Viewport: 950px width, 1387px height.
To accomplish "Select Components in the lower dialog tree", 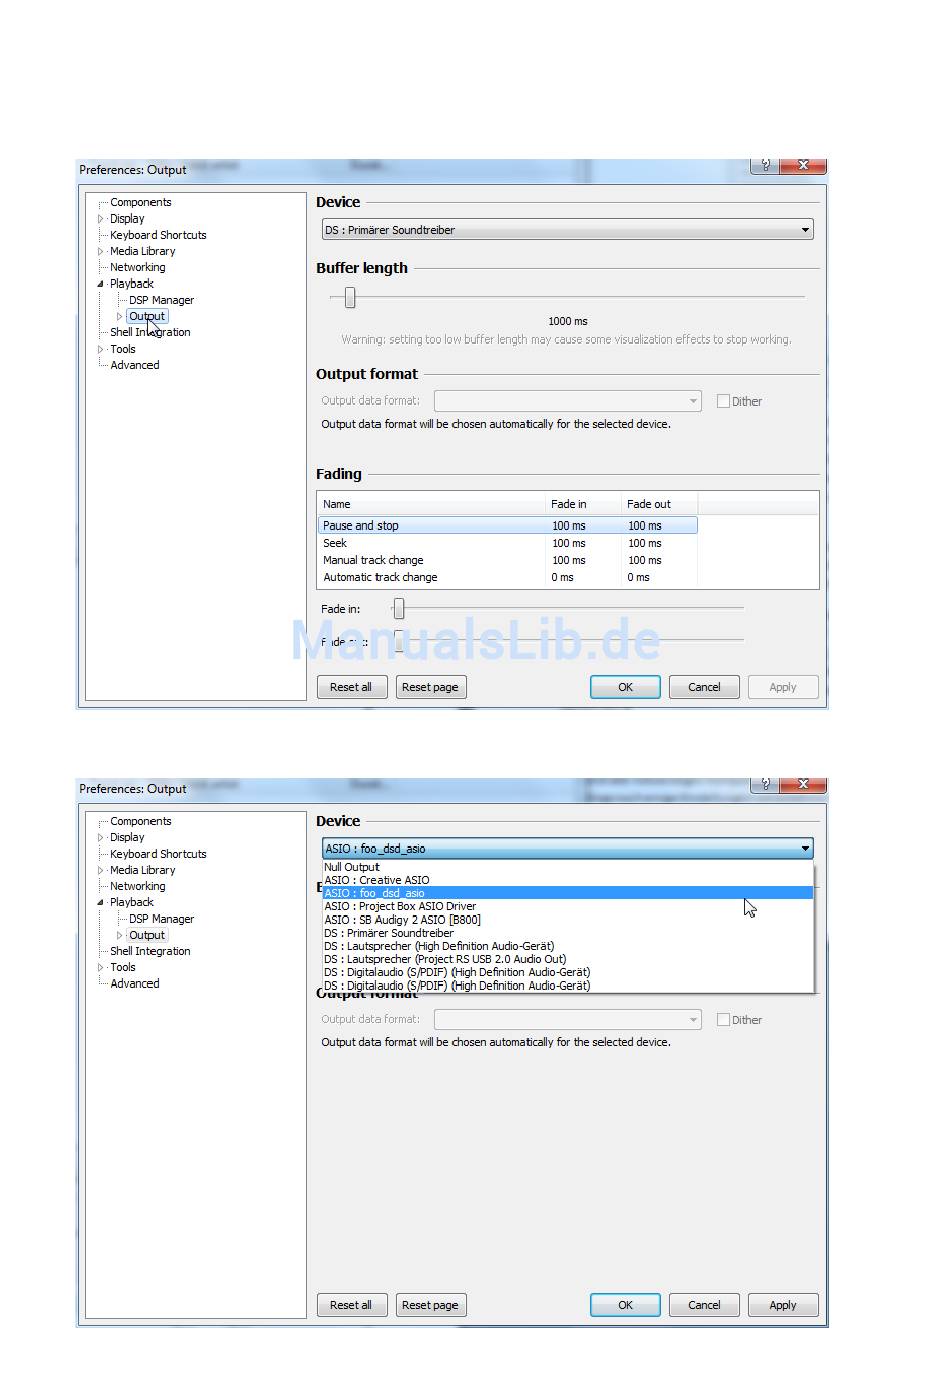I will click(141, 821).
